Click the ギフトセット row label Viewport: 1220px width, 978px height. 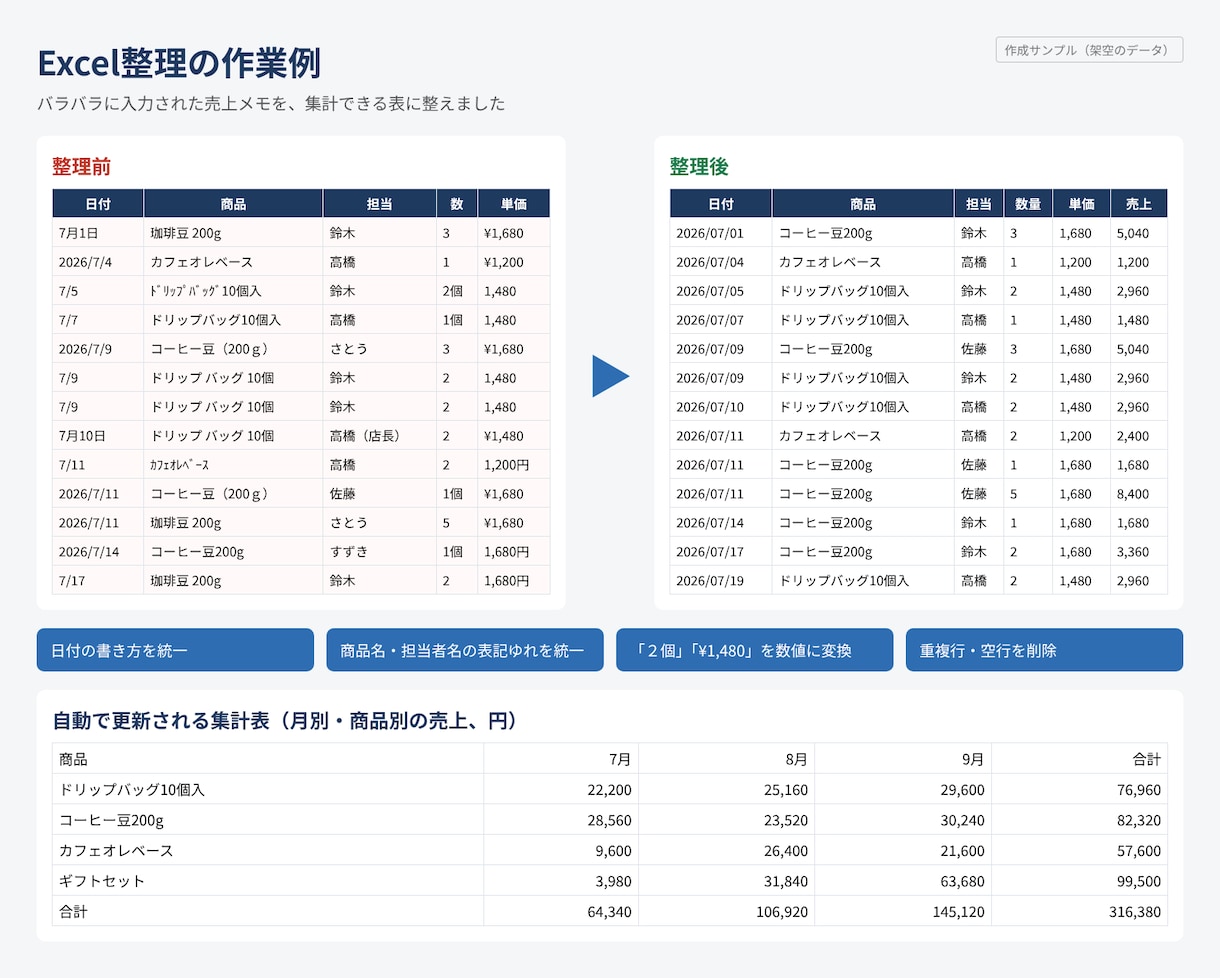click(268, 881)
